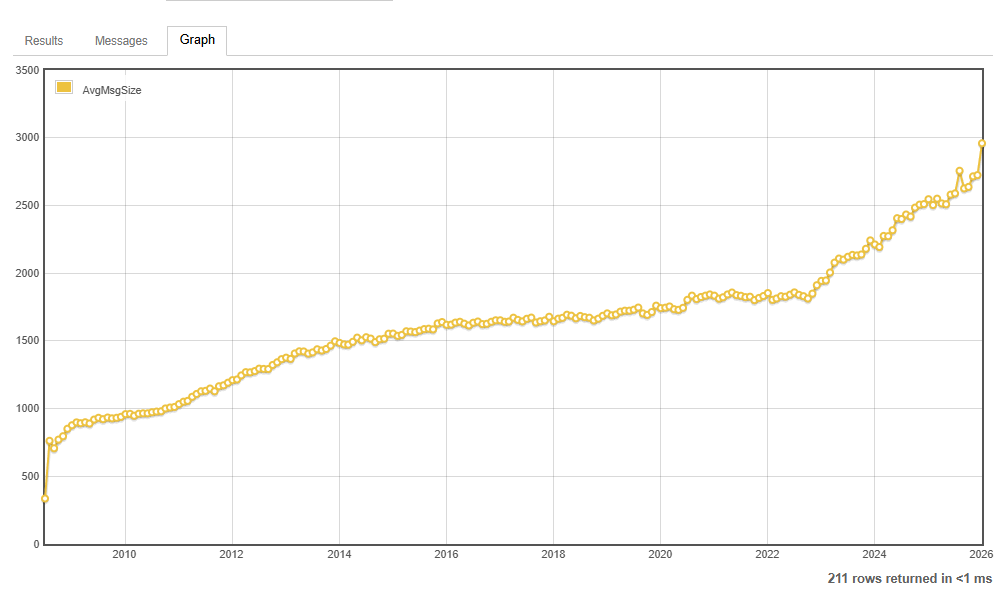Click the yellow AvgMsgSize legend swatch
1008x596 pixels.
pos(64,87)
